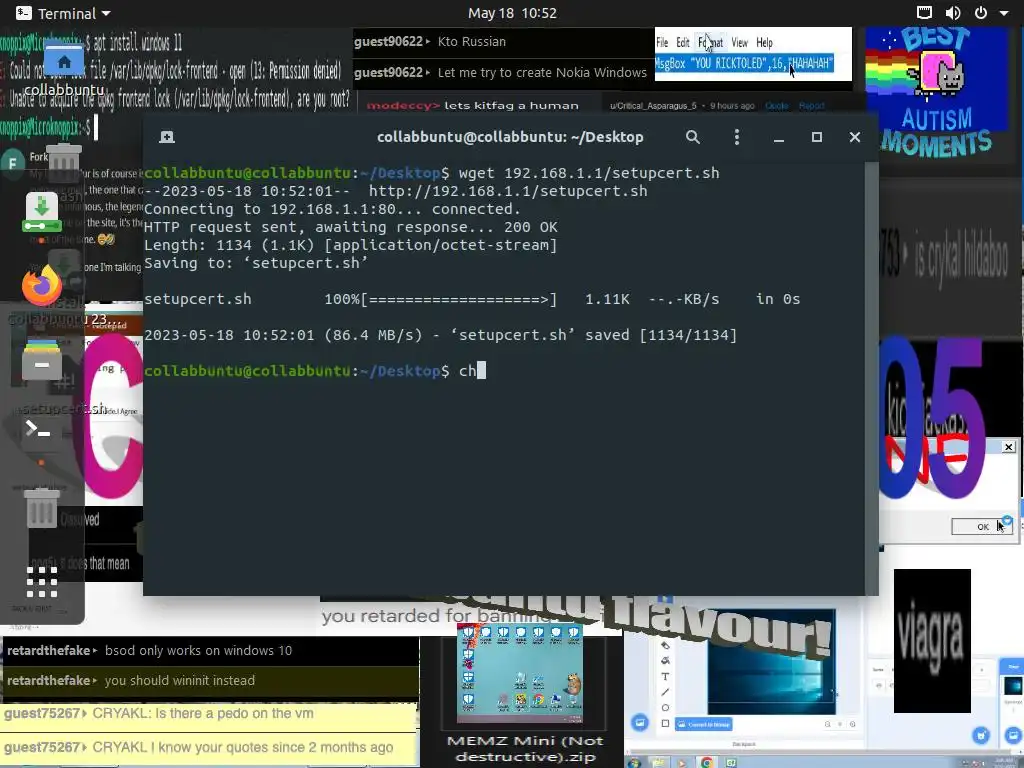
Task: Click the current prompt line with 'ch'
Action: click(315, 371)
